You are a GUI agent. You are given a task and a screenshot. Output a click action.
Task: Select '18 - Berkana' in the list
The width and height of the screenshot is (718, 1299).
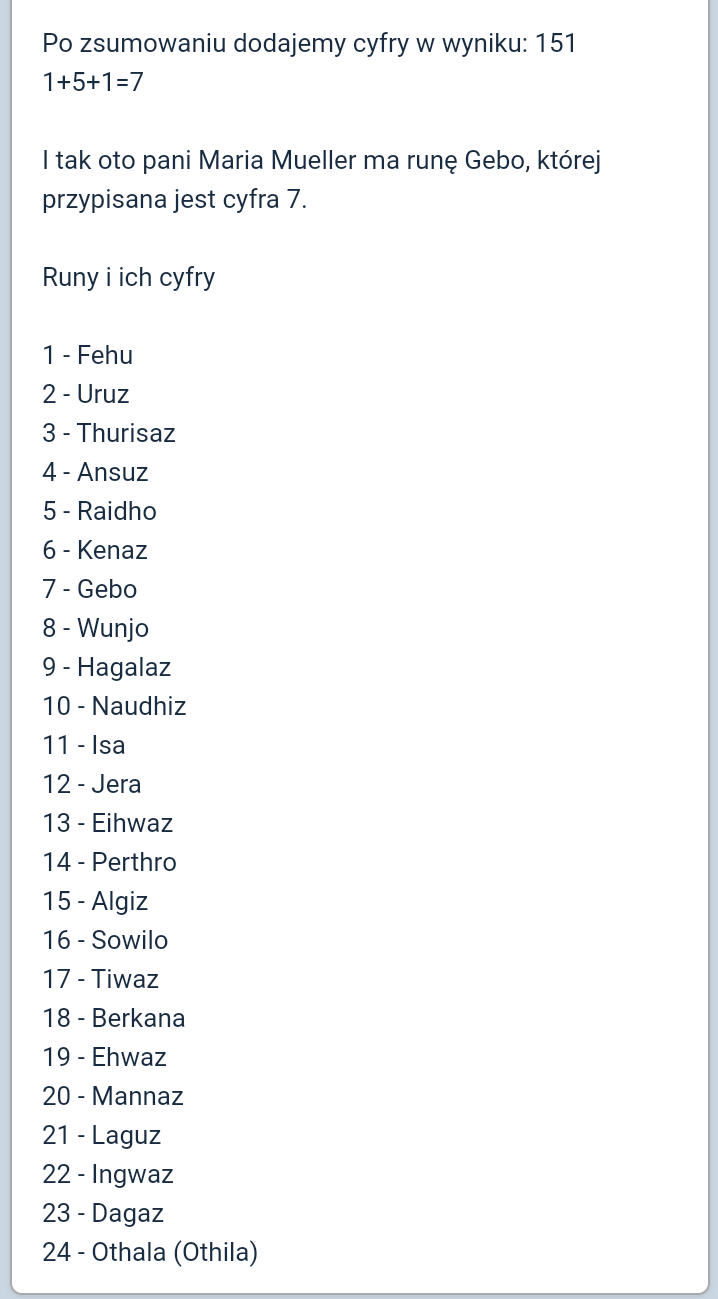[114, 1018]
